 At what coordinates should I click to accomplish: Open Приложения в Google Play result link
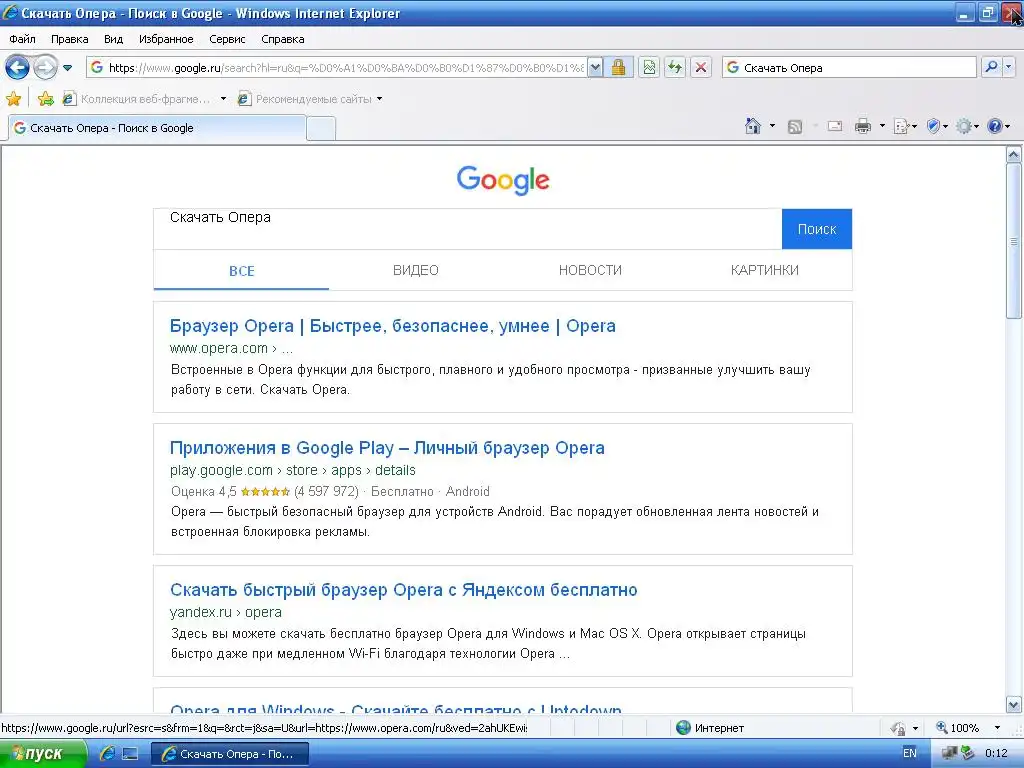[x=387, y=448]
